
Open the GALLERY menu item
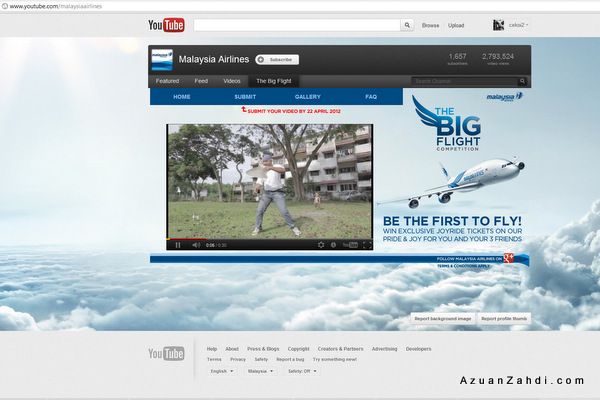tap(308, 97)
